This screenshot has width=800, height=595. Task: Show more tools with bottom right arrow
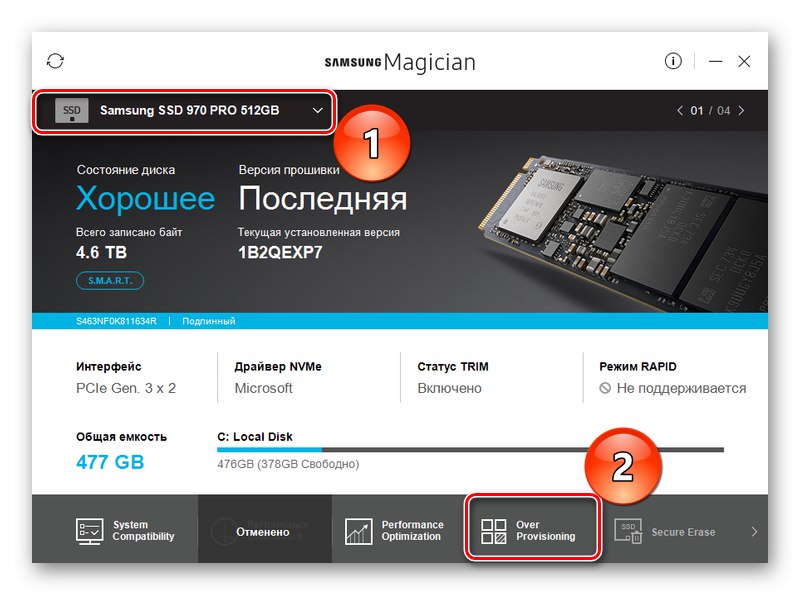click(754, 532)
